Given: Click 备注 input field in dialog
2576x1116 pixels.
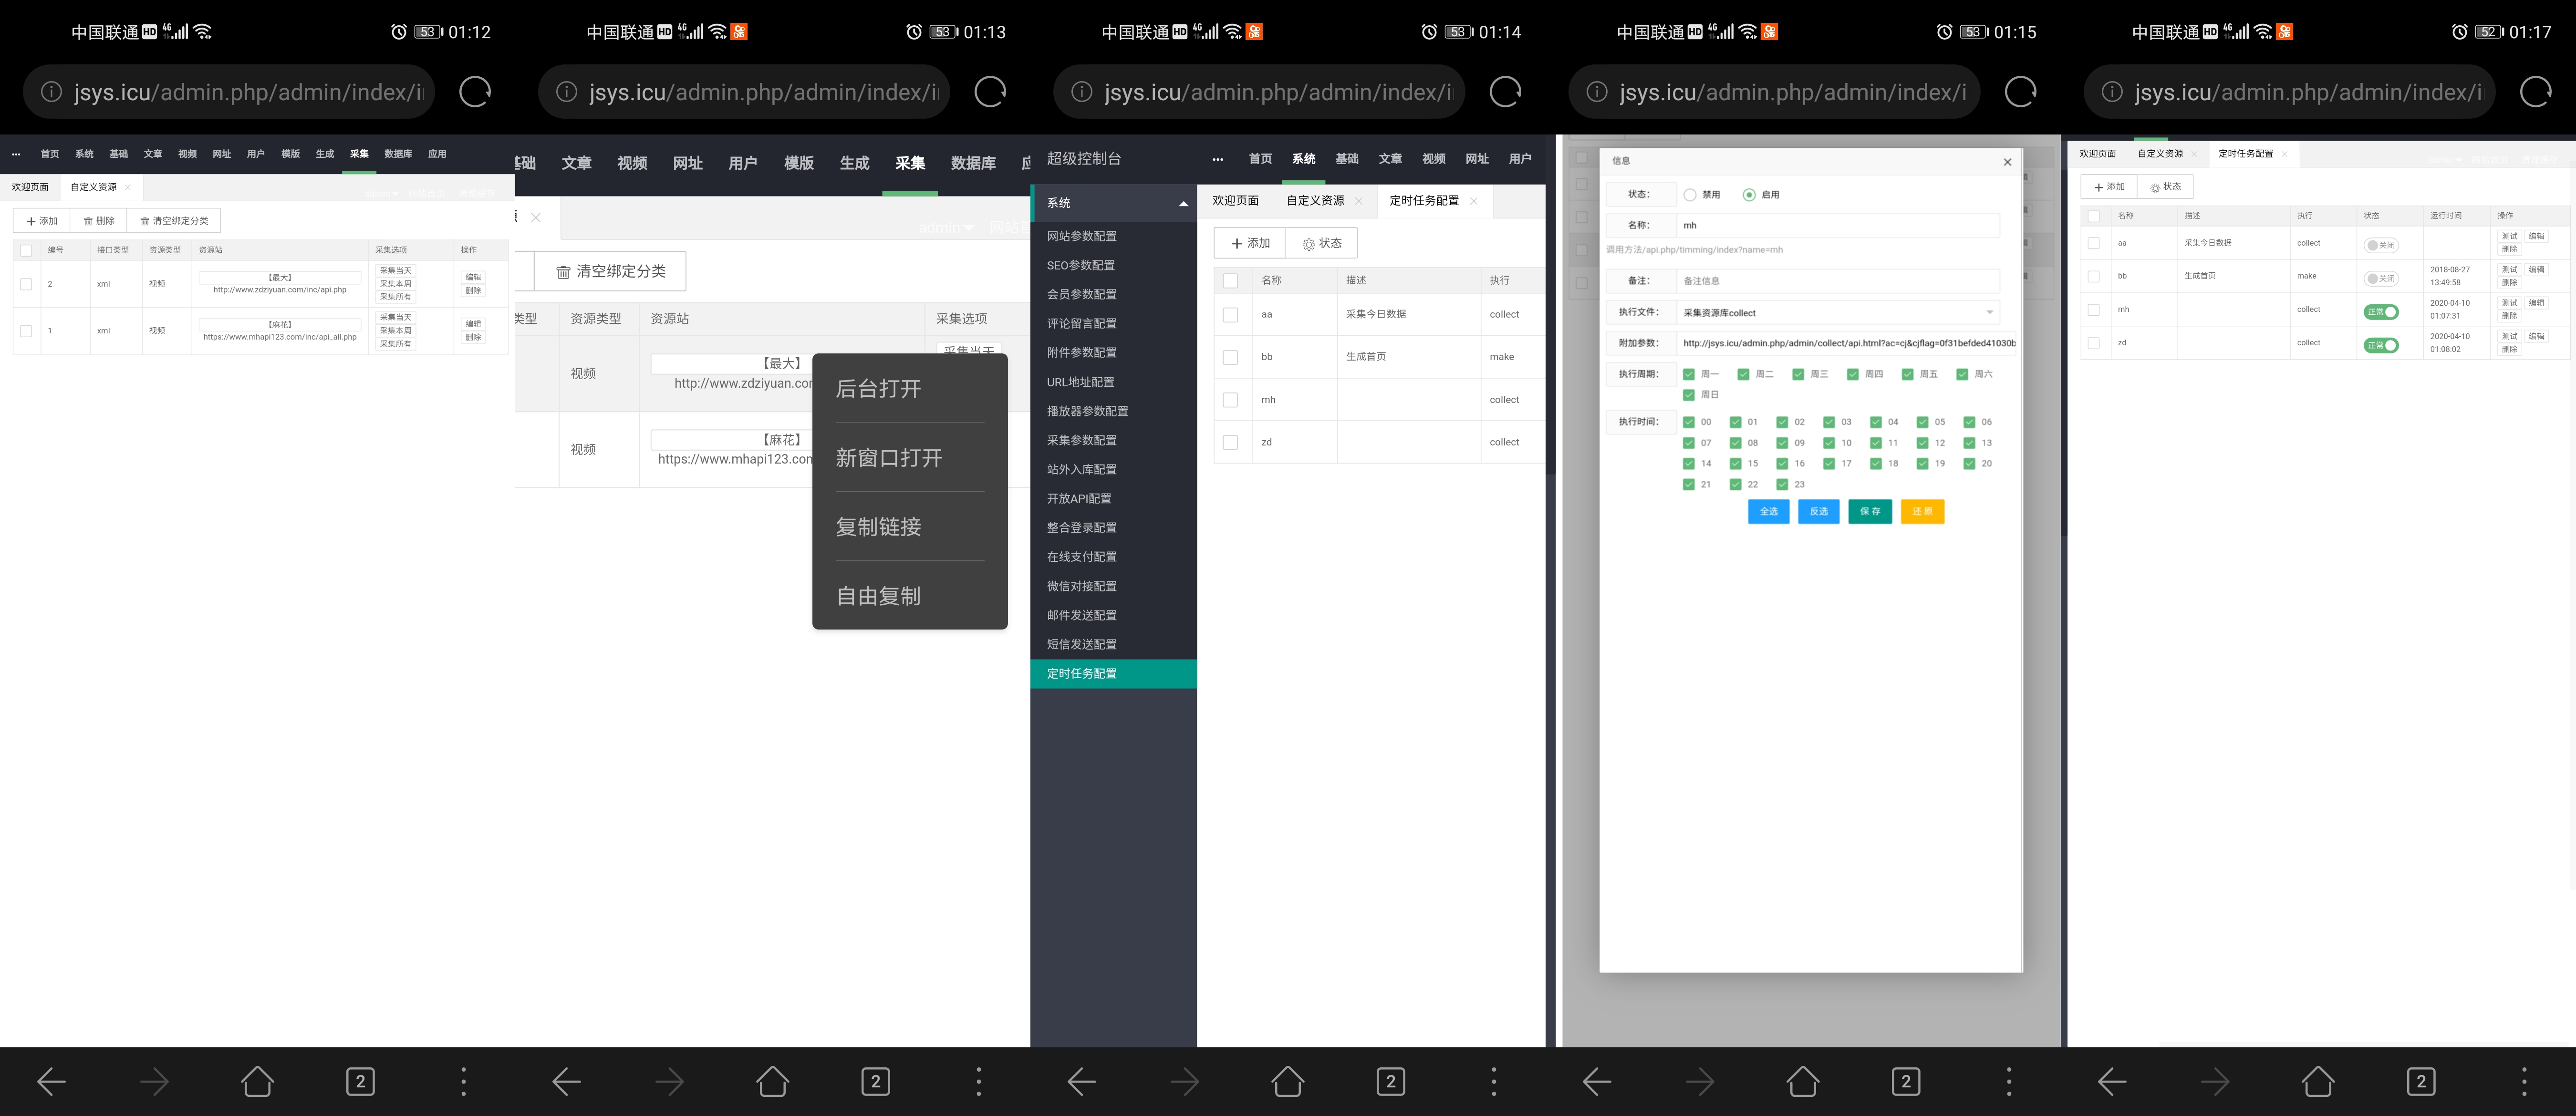Looking at the screenshot, I should [1838, 281].
